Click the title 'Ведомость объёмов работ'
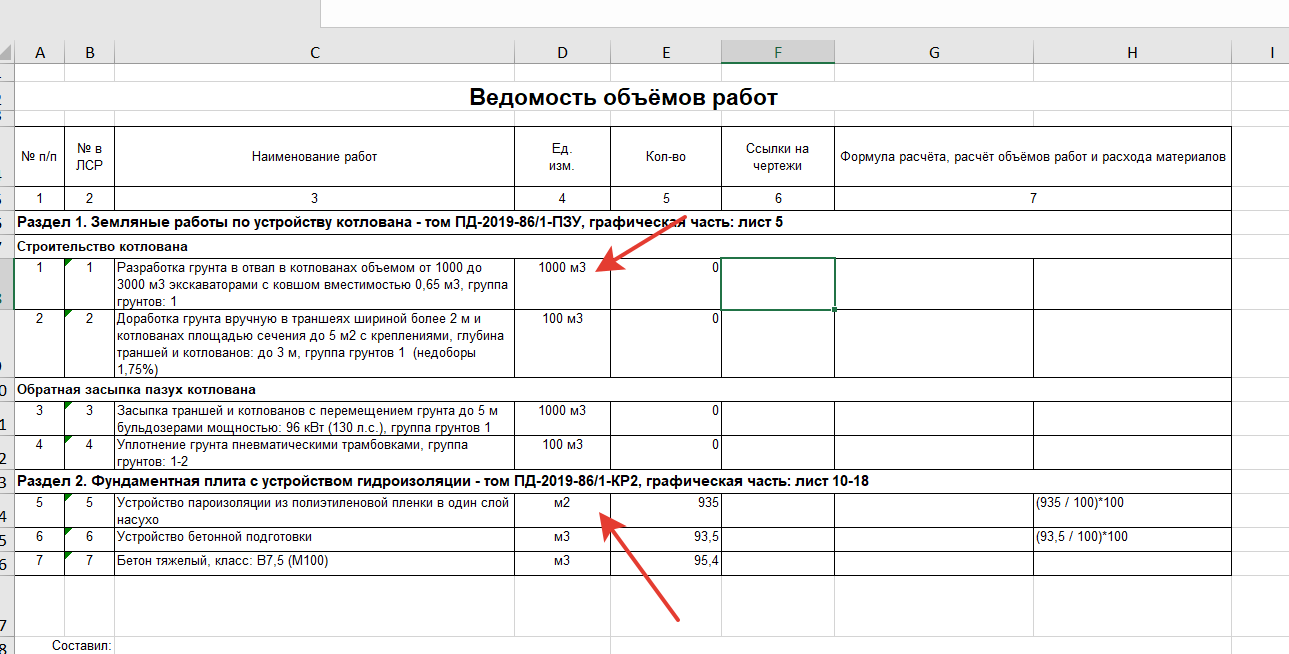Screen dimensions: 1289x654 pos(623,97)
